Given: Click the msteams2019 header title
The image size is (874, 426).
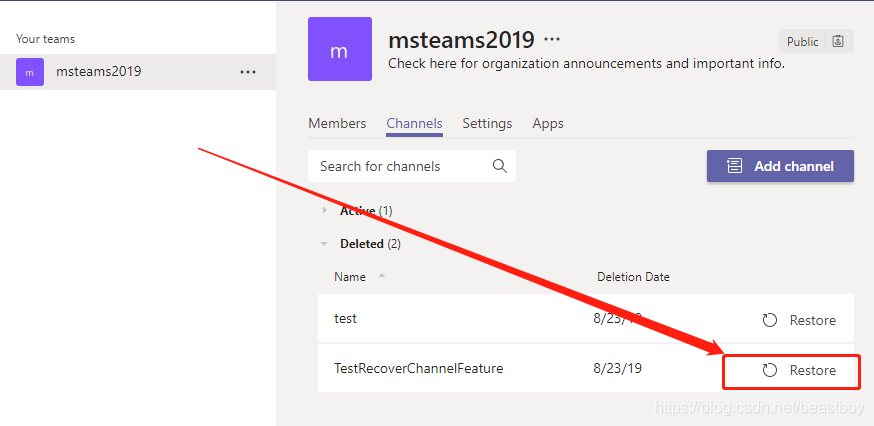Looking at the screenshot, I should (461, 40).
